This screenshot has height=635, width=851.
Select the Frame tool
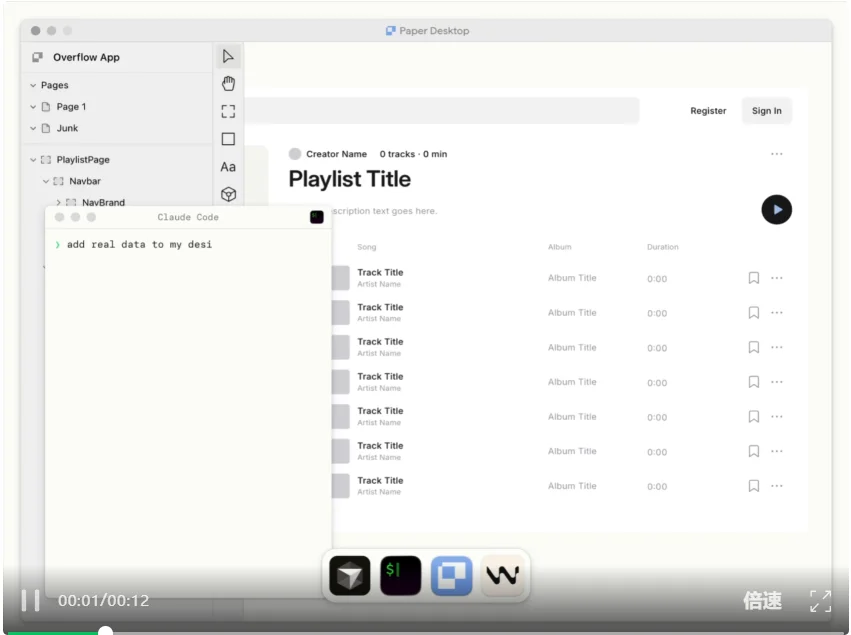[228, 111]
